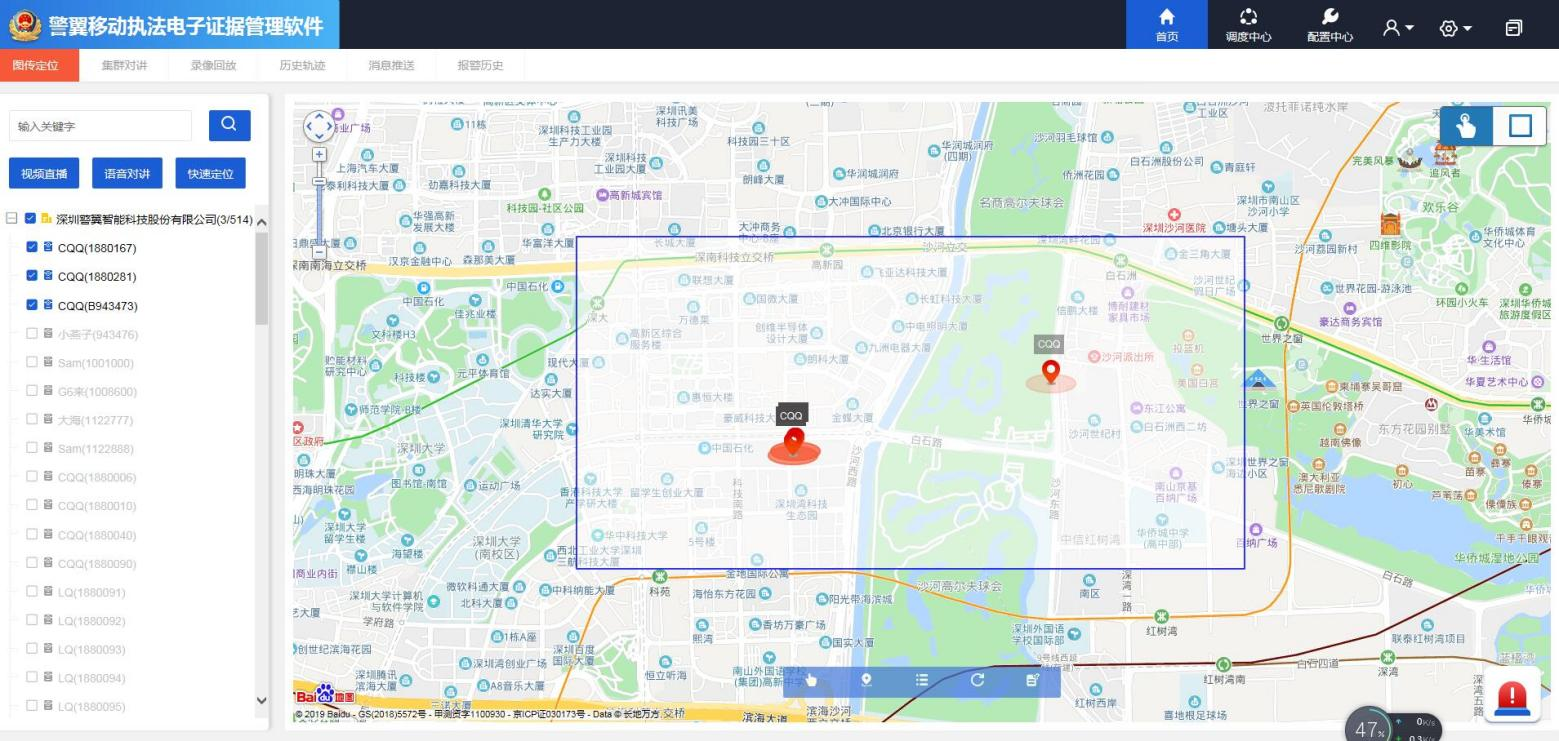Click device icon beside LQ(1880095)

47,706
